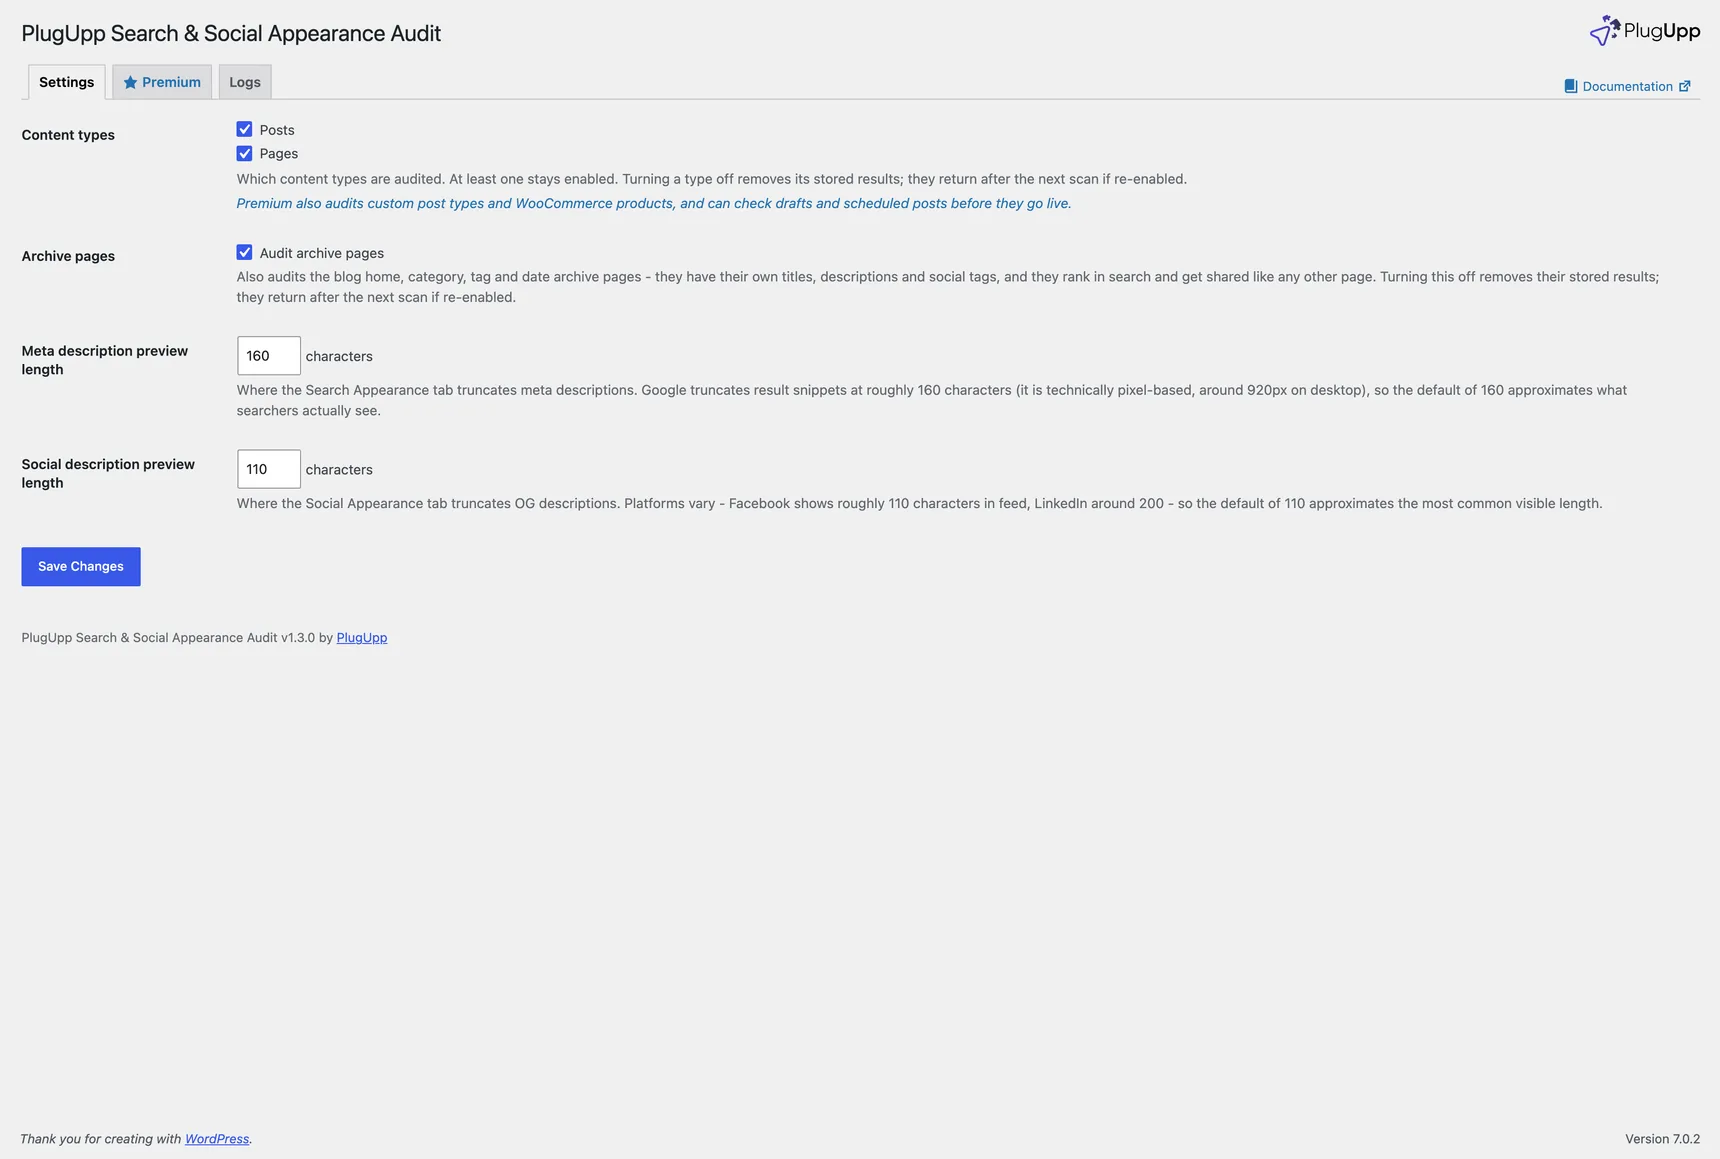Click the star icon on the Premium tab
1720x1159 pixels.
click(130, 83)
